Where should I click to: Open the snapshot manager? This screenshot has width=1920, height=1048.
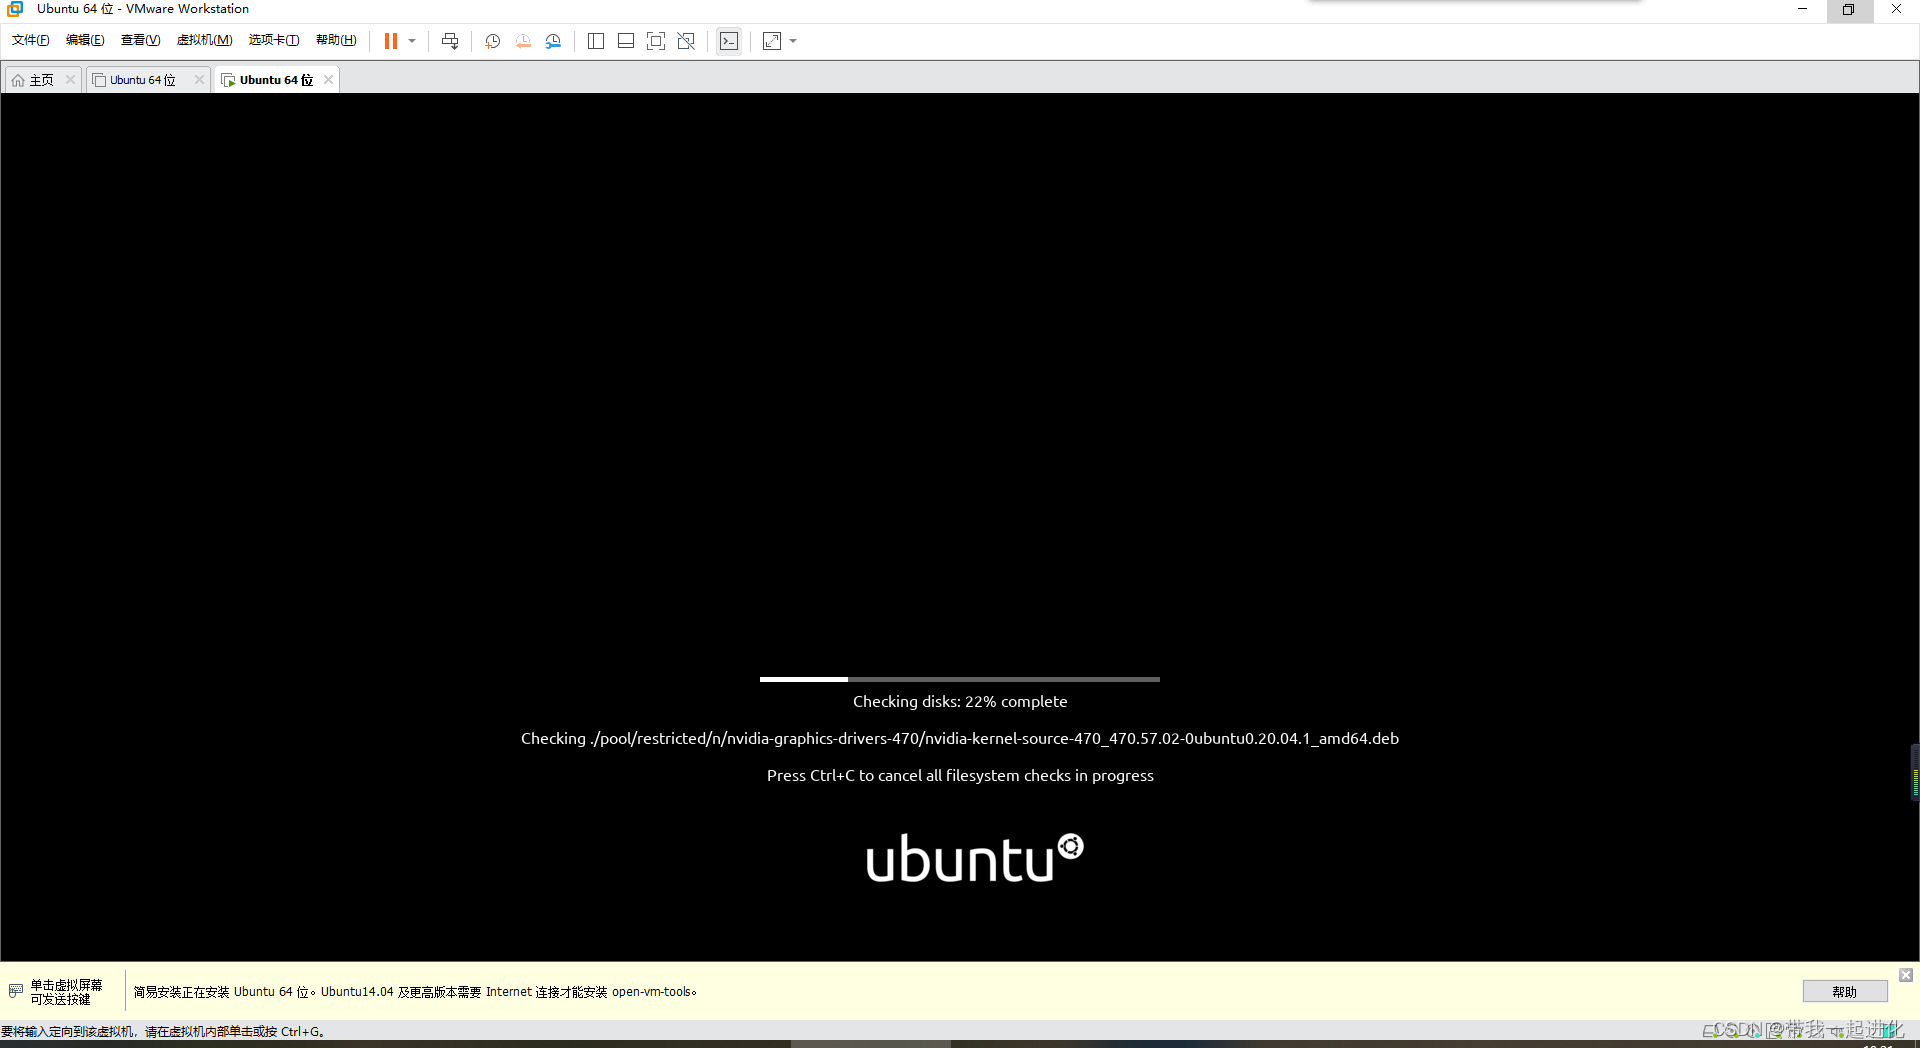pyautogui.click(x=553, y=41)
